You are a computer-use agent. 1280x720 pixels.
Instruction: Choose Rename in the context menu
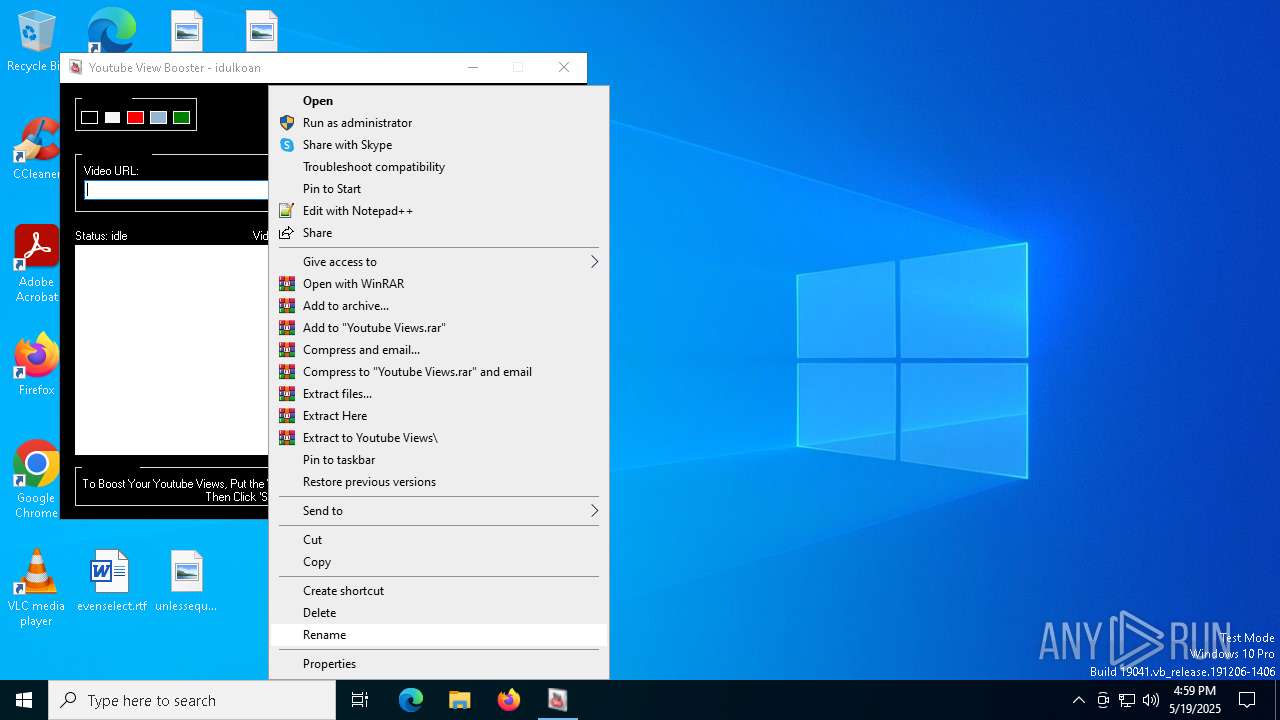[439, 635]
